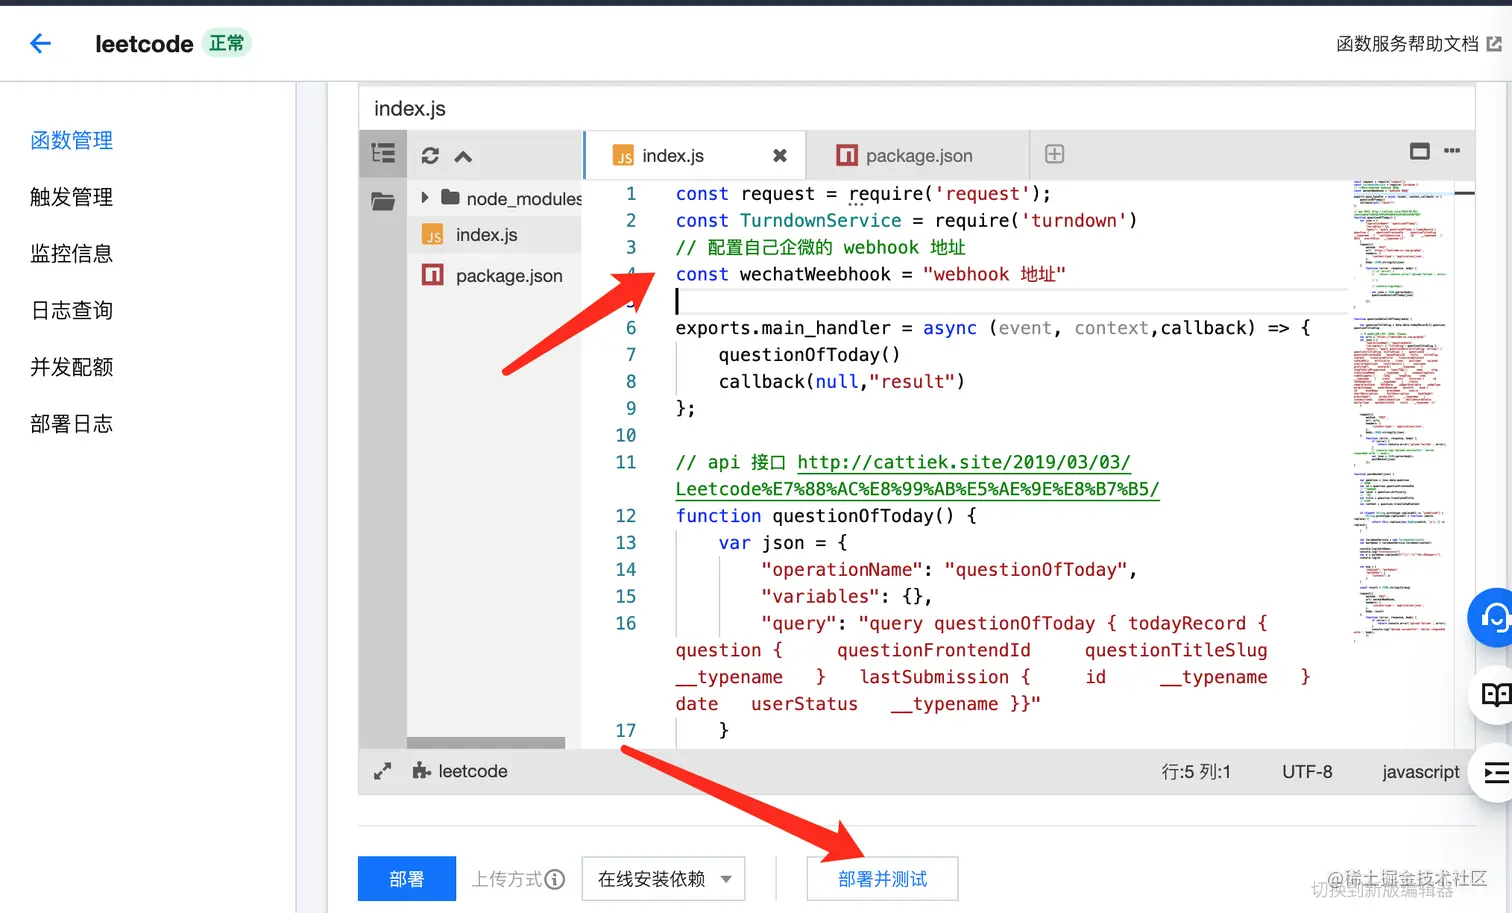Click the code minimap preview

[1400, 410]
